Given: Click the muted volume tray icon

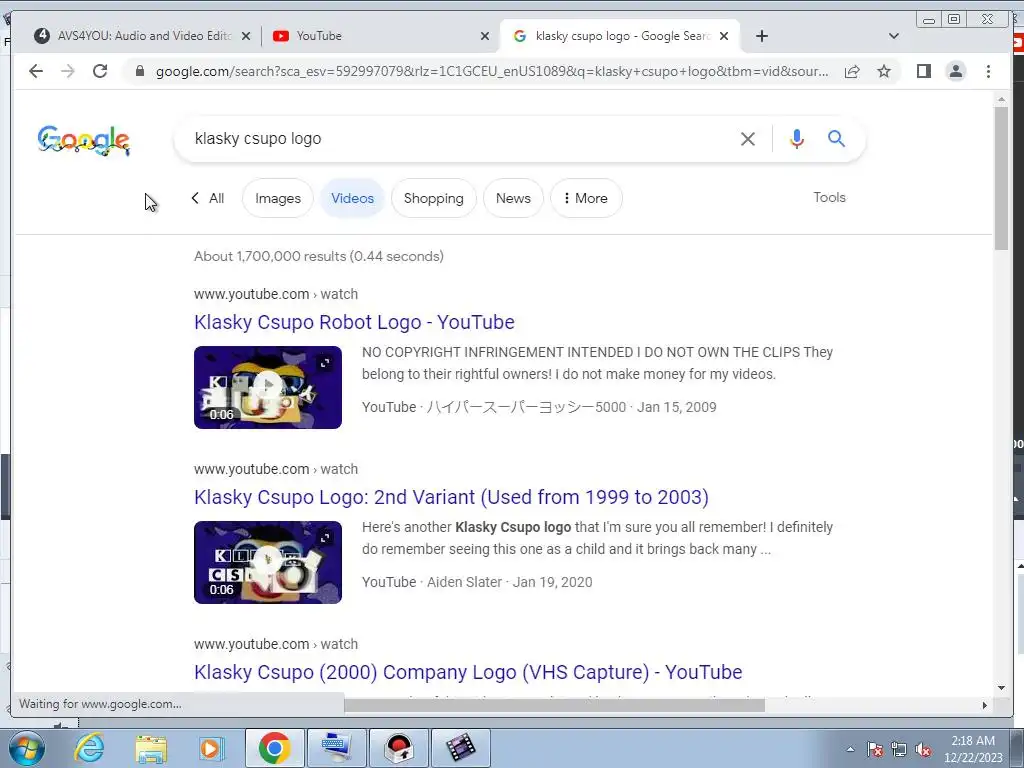Looking at the screenshot, I should [923, 750].
